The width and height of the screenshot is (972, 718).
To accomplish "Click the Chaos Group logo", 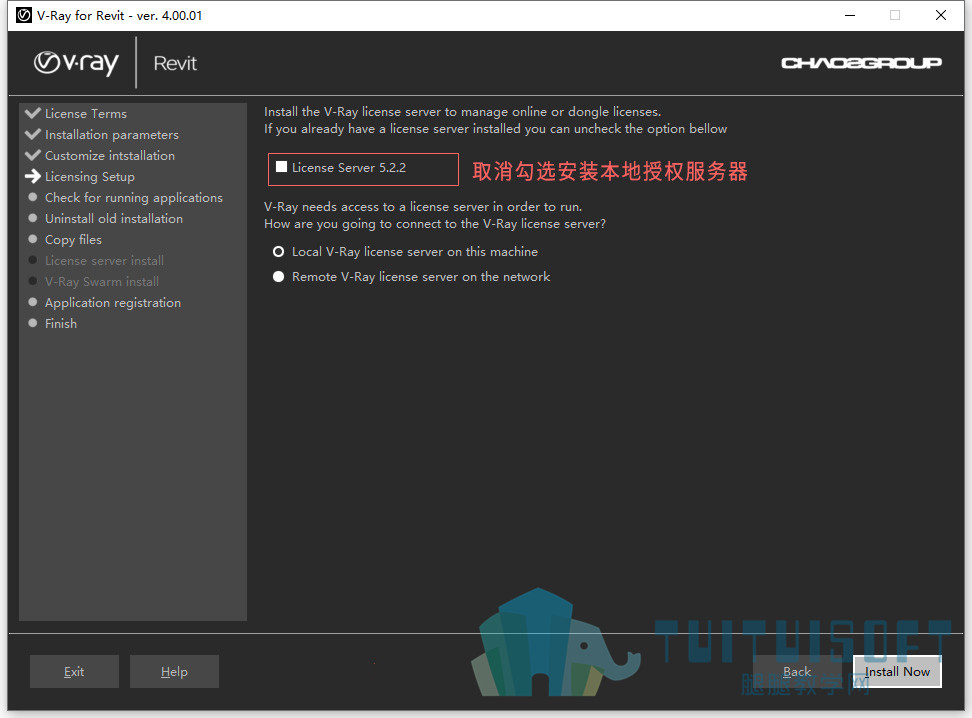I will 861,63.
